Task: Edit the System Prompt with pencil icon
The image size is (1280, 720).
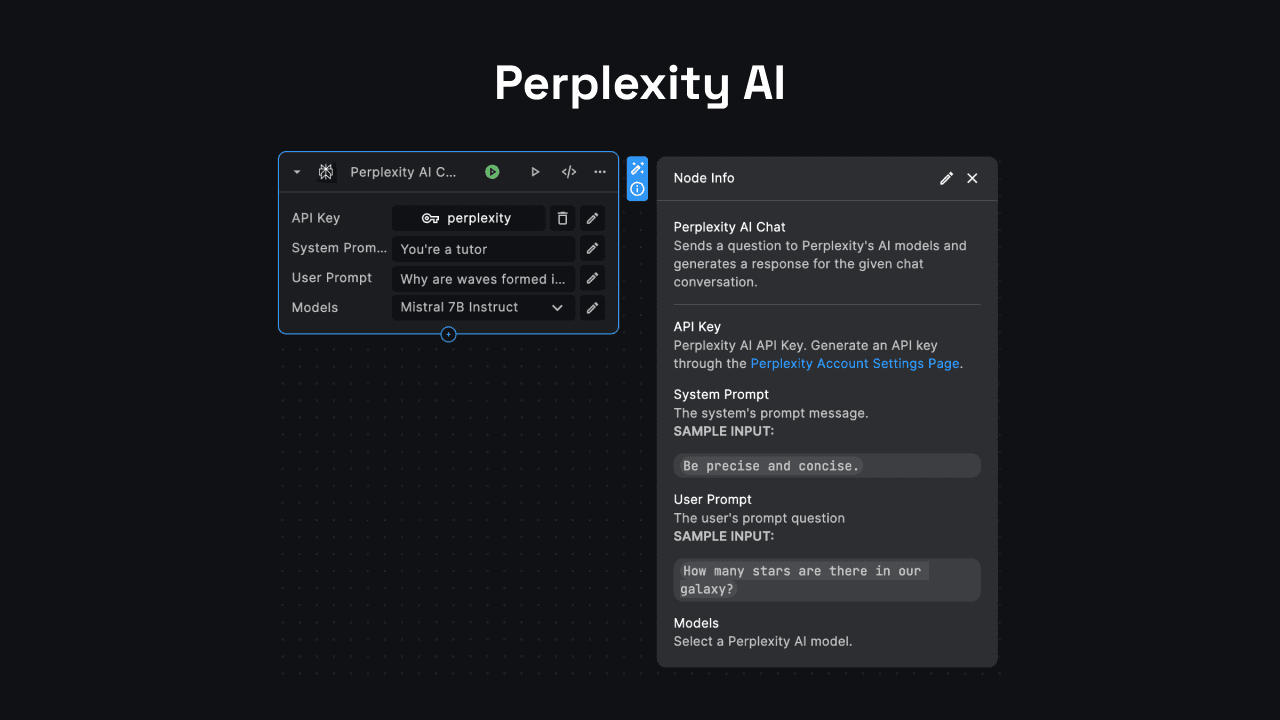Action: [592, 248]
